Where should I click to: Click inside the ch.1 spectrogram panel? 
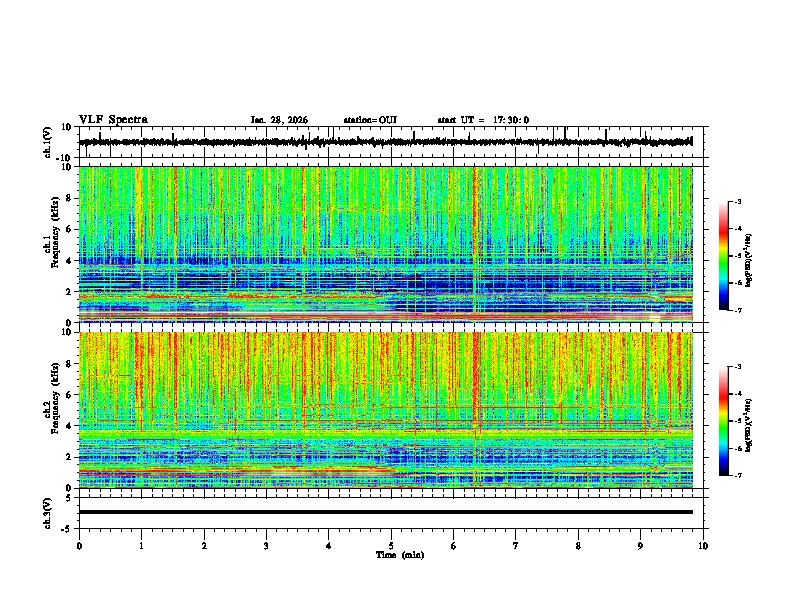(386, 244)
